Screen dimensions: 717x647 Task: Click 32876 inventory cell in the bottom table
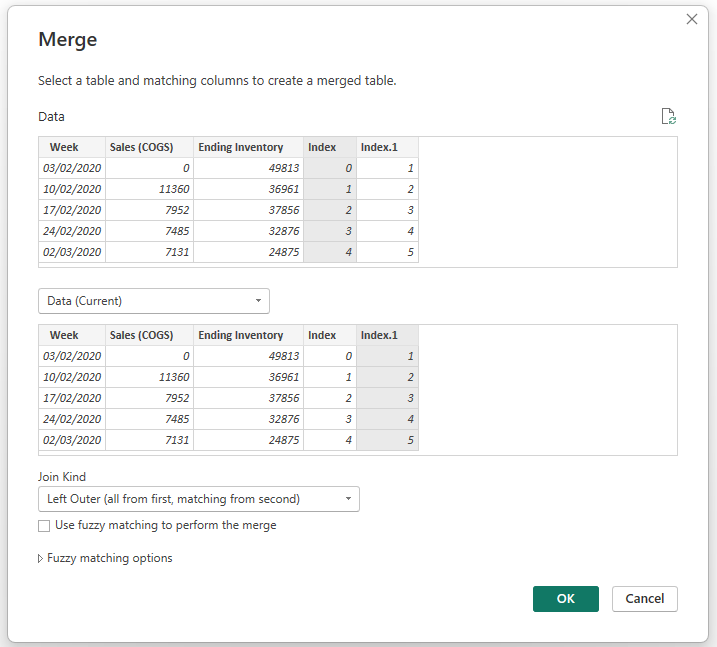[248, 419]
